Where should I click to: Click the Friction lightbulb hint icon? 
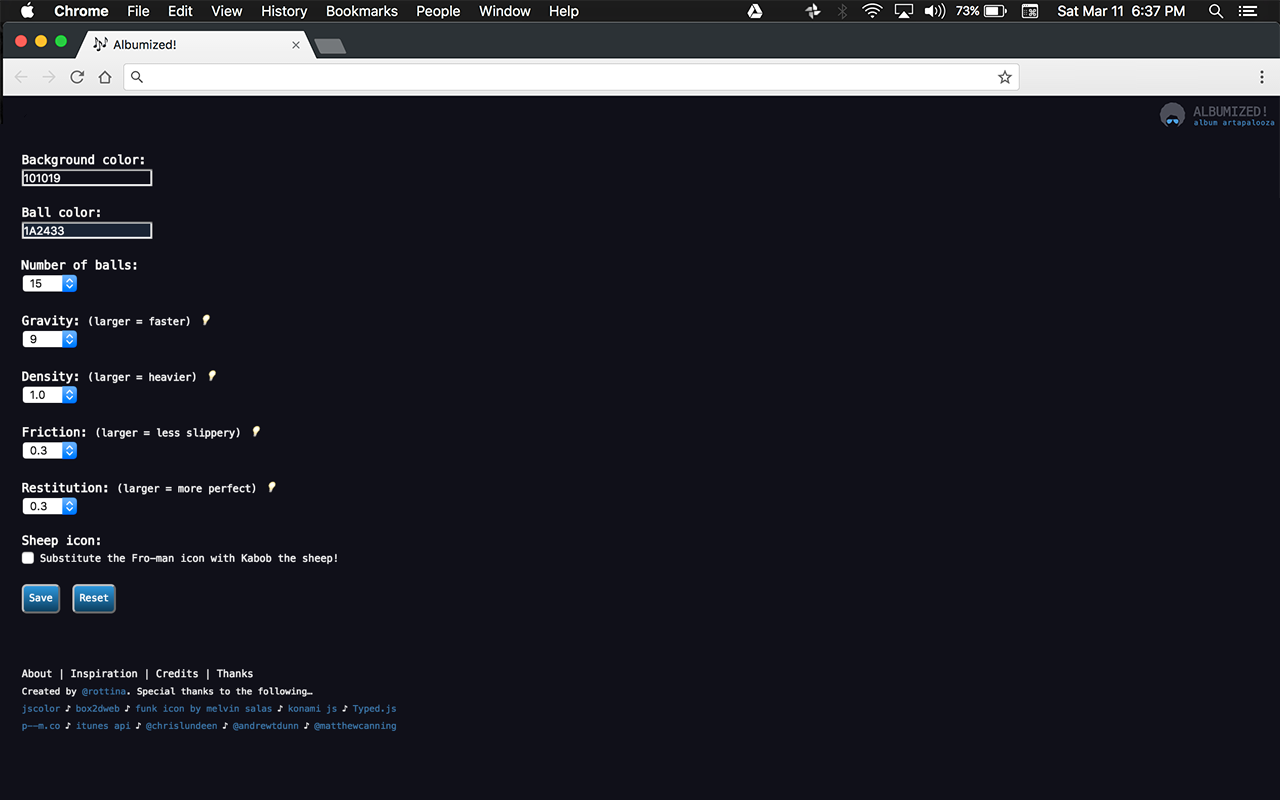(x=256, y=432)
